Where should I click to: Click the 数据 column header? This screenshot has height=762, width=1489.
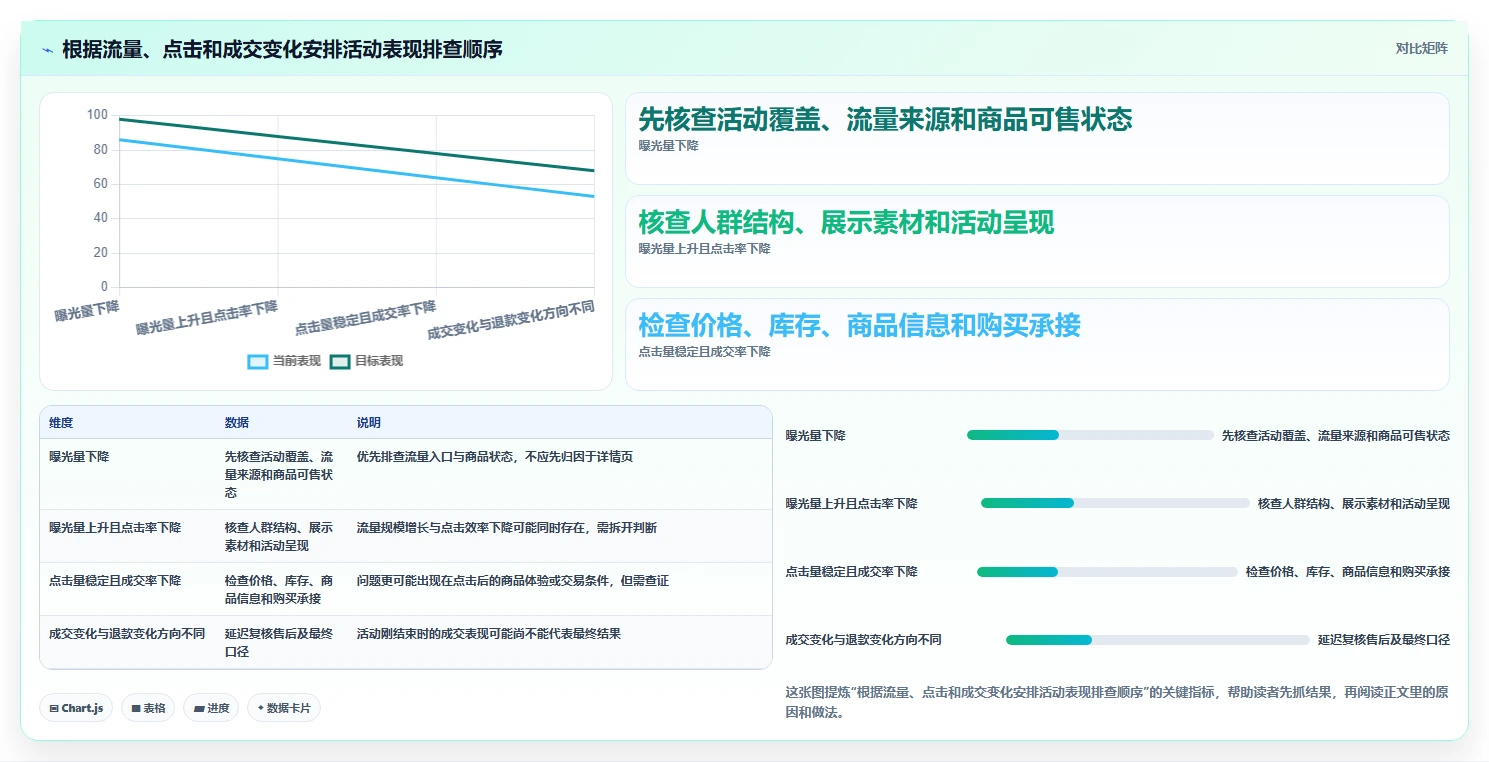[x=237, y=423]
